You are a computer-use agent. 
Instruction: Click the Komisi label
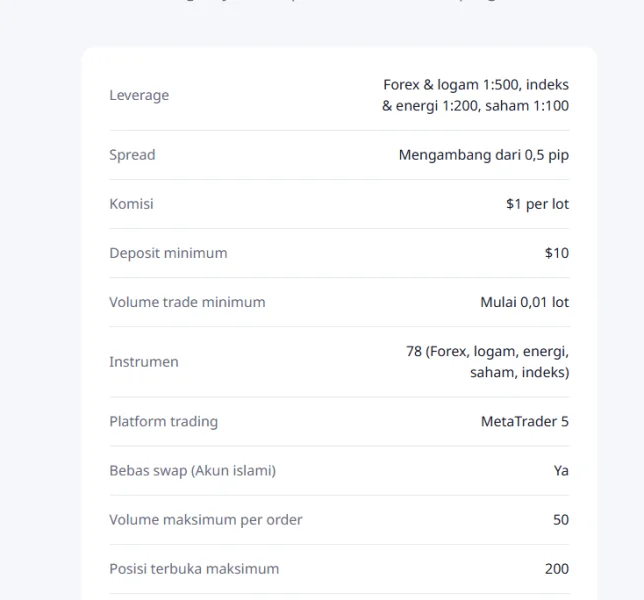tap(131, 204)
